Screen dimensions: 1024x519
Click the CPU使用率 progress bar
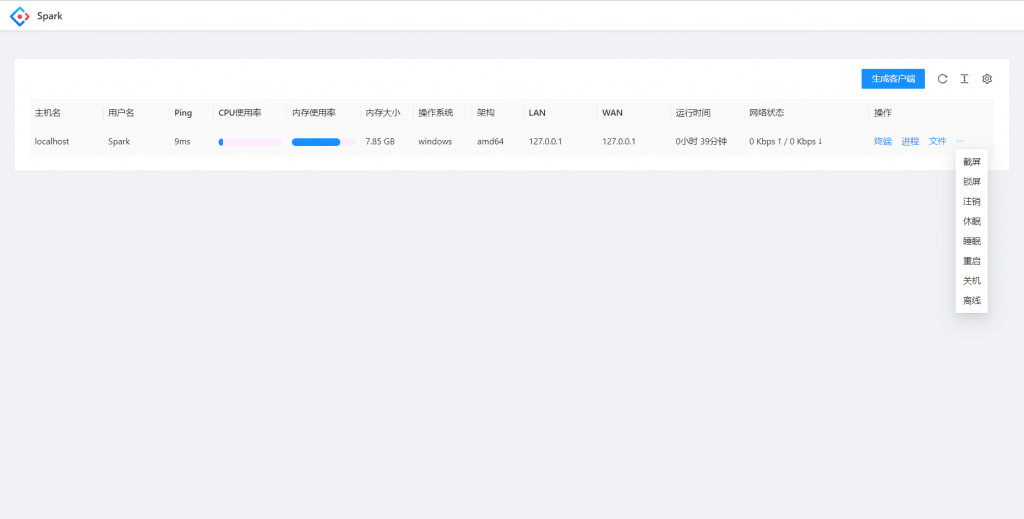click(x=250, y=142)
